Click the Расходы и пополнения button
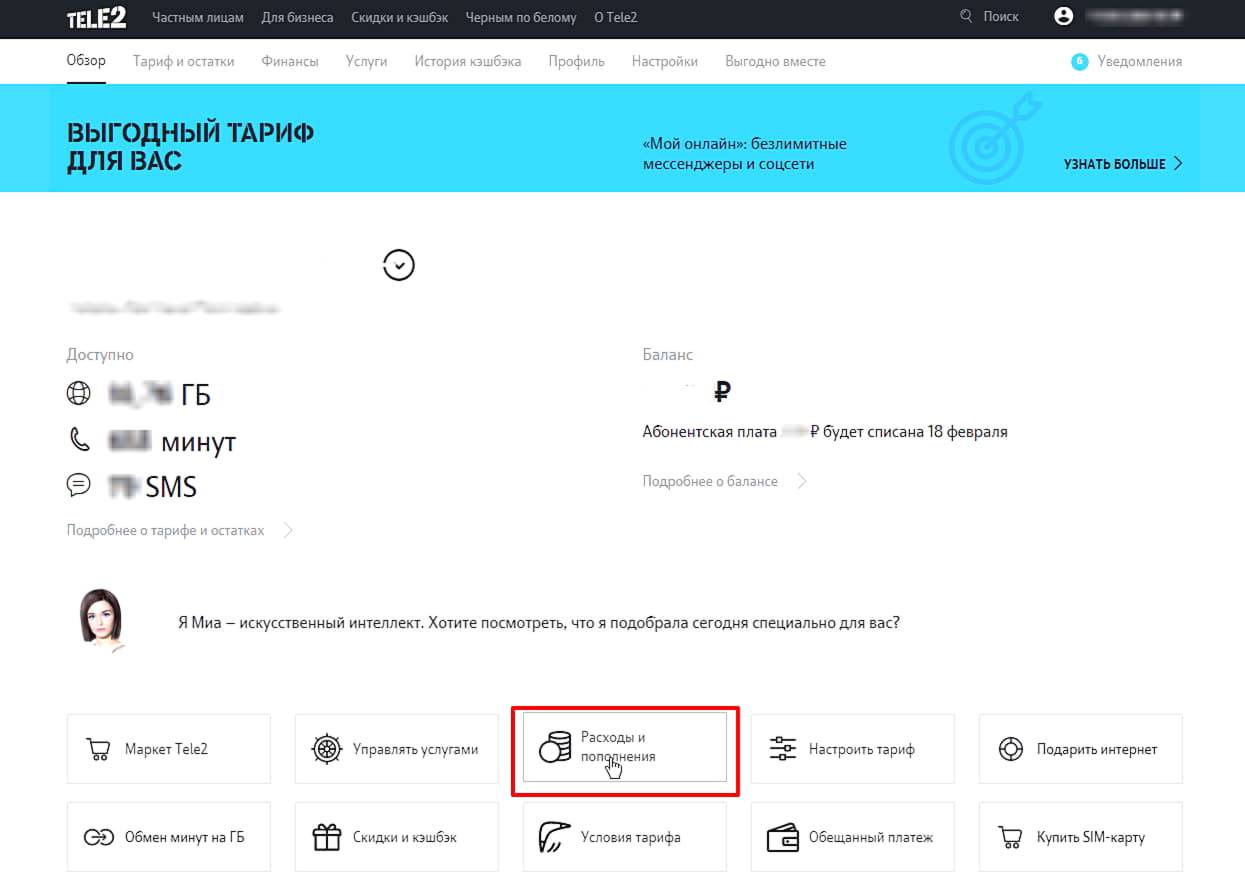The width and height of the screenshot is (1245, 881). coord(625,748)
